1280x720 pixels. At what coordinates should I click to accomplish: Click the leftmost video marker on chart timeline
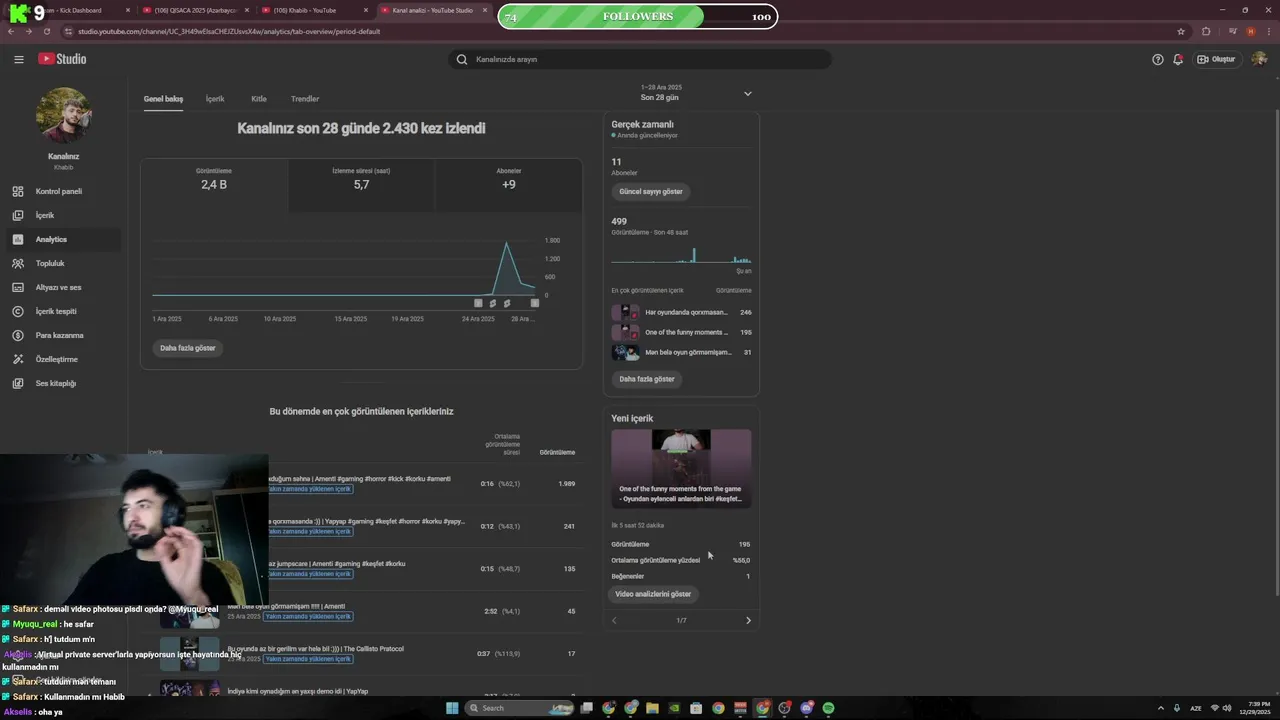coord(478,303)
